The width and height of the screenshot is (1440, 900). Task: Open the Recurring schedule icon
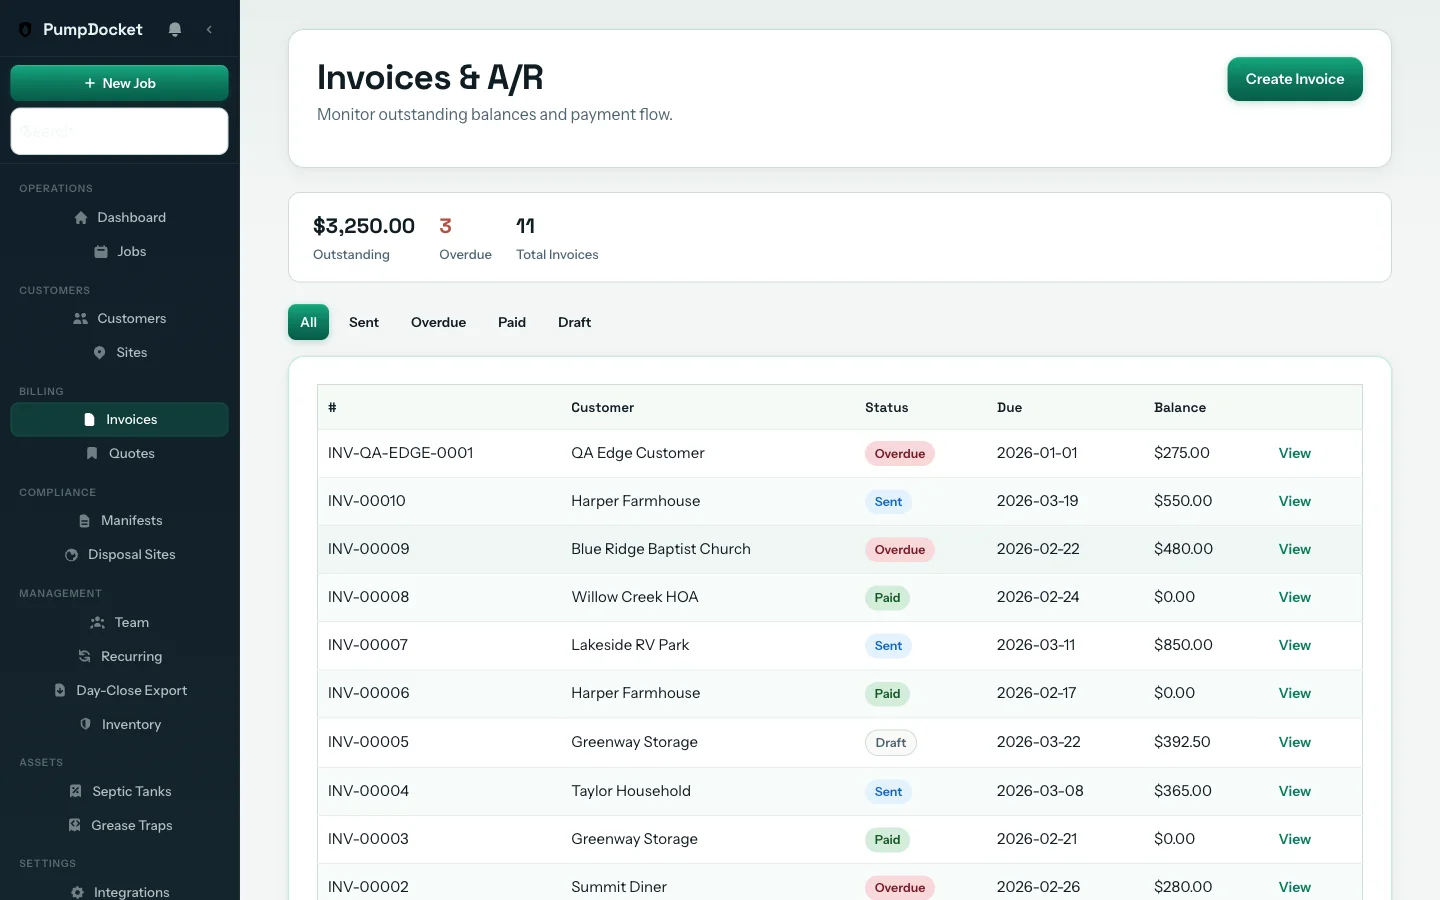[83, 656]
